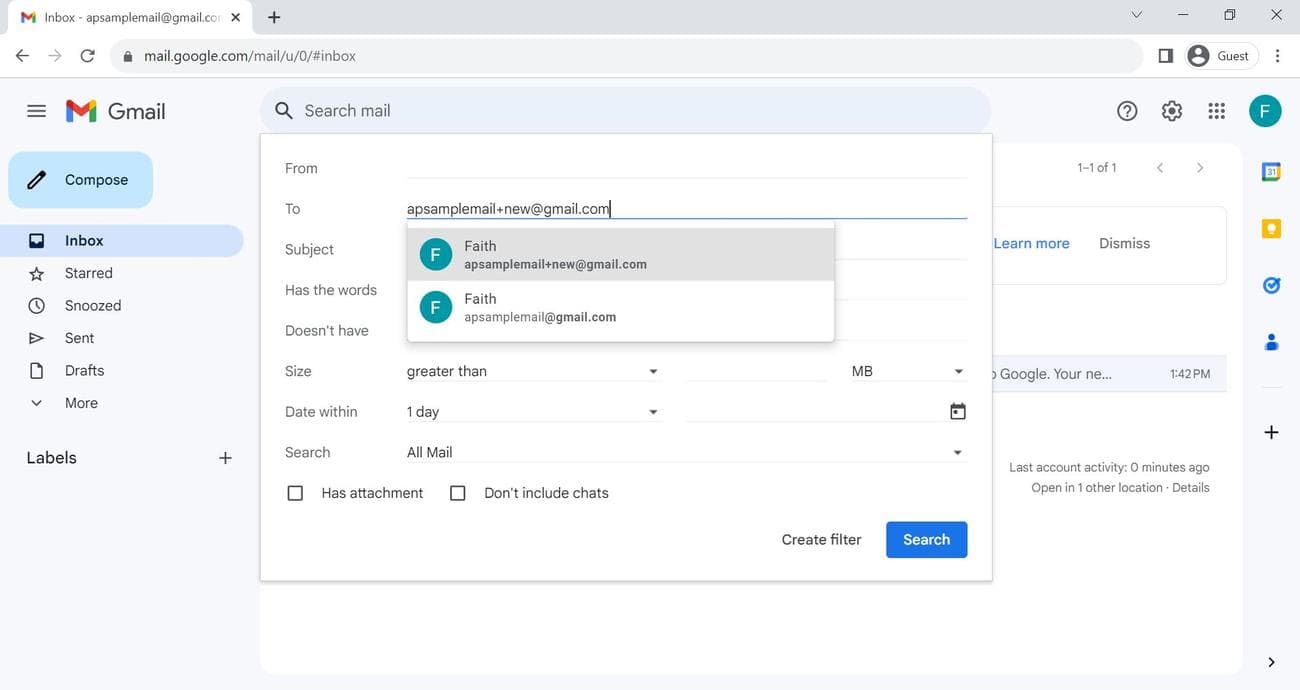Click the Create filter button

820,539
